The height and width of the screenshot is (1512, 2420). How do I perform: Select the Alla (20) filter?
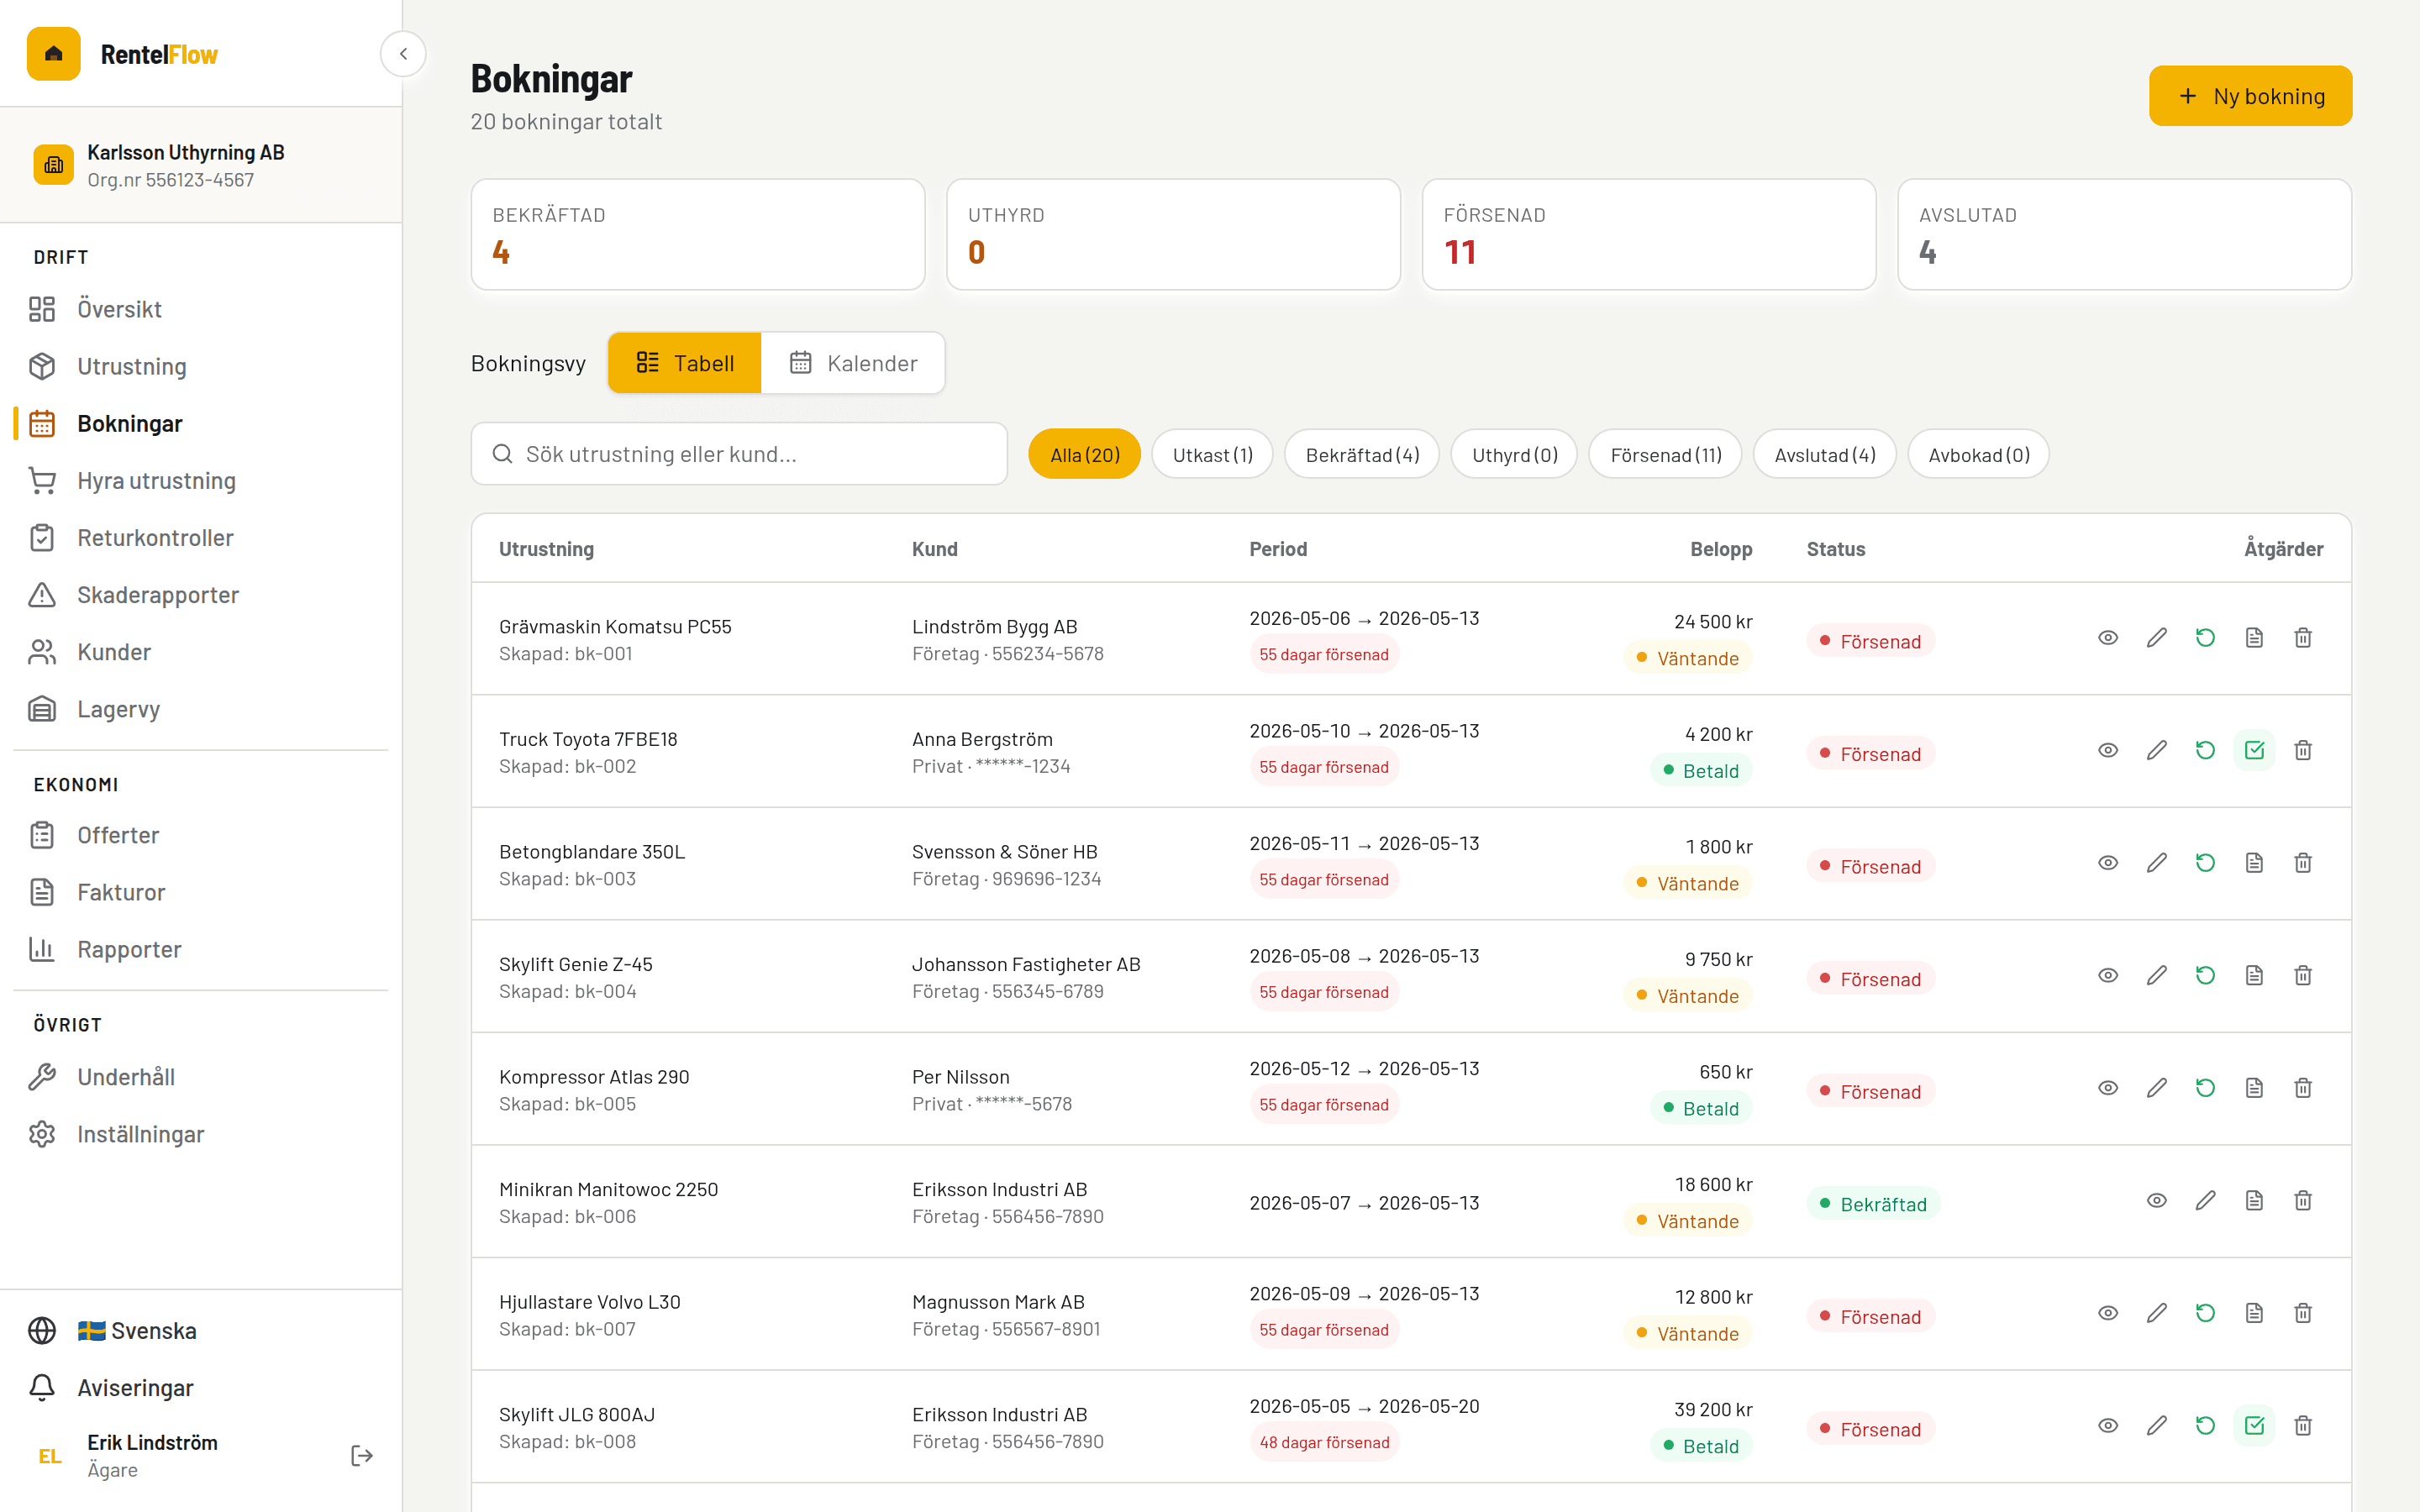pyautogui.click(x=1084, y=455)
